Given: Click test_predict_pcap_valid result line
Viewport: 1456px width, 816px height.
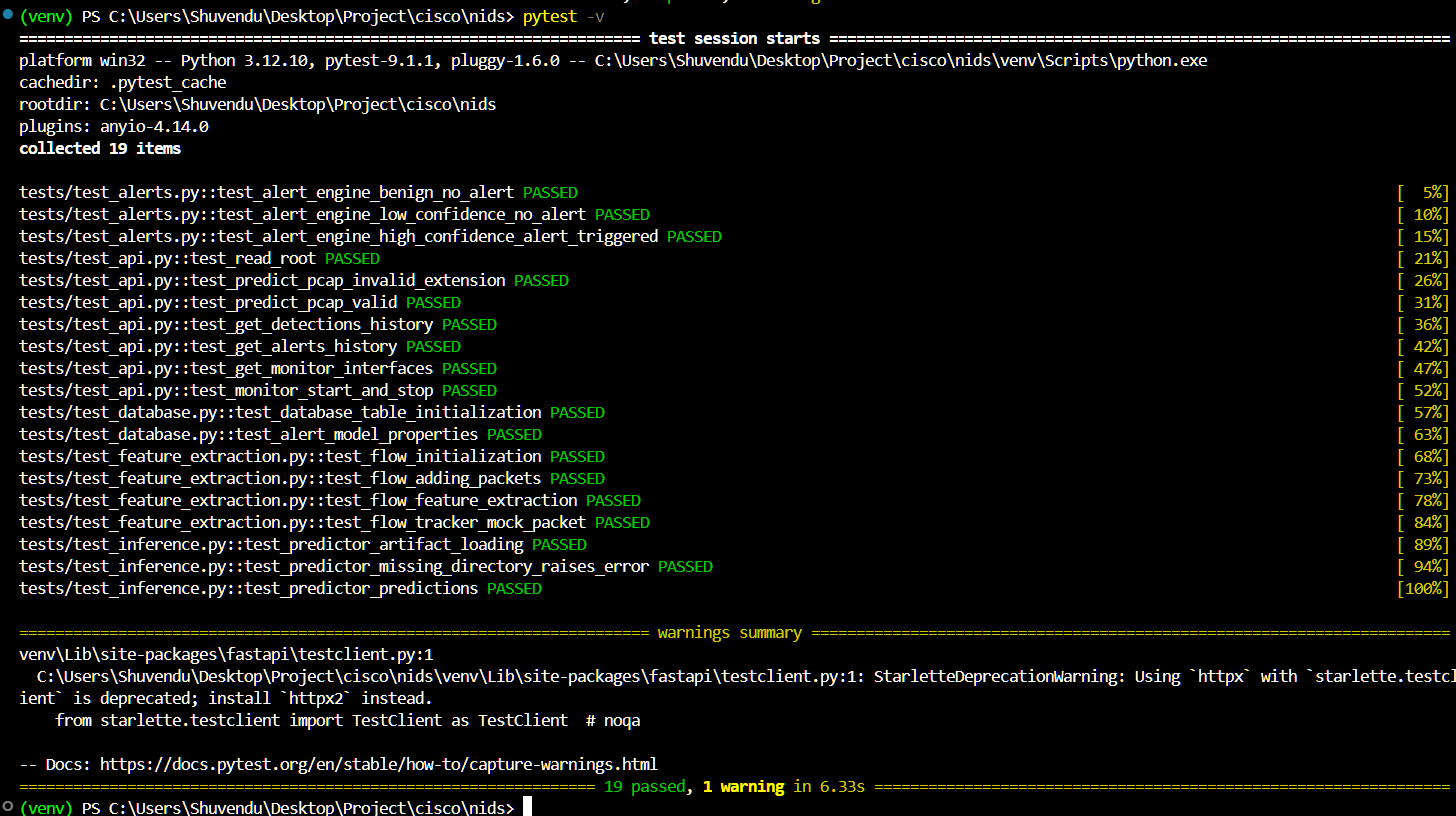Looking at the screenshot, I should [240, 303].
